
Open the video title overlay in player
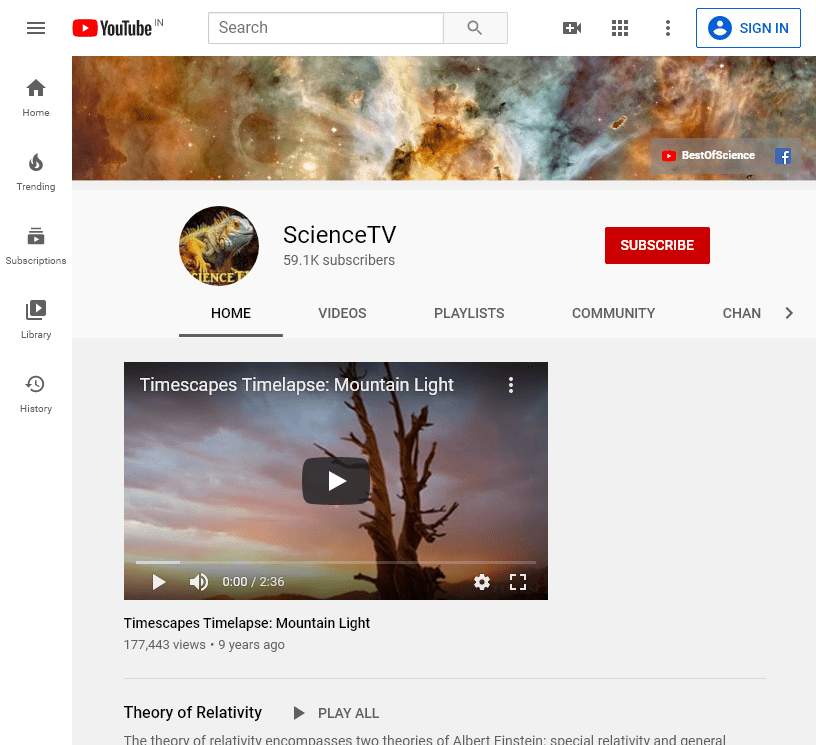297,385
